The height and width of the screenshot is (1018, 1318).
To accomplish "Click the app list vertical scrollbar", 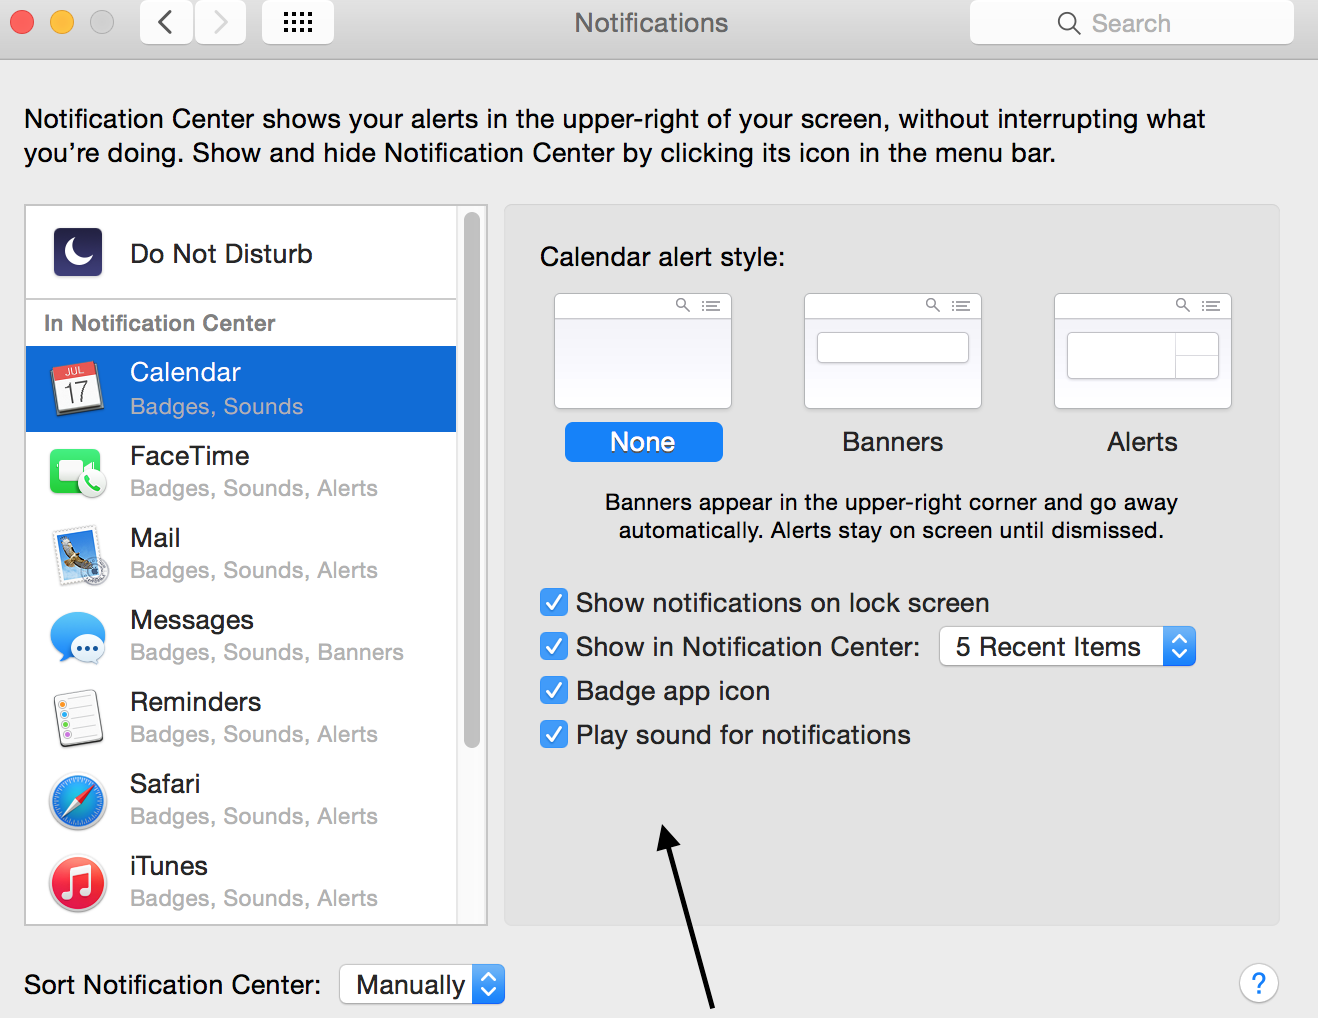I will click(472, 480).
